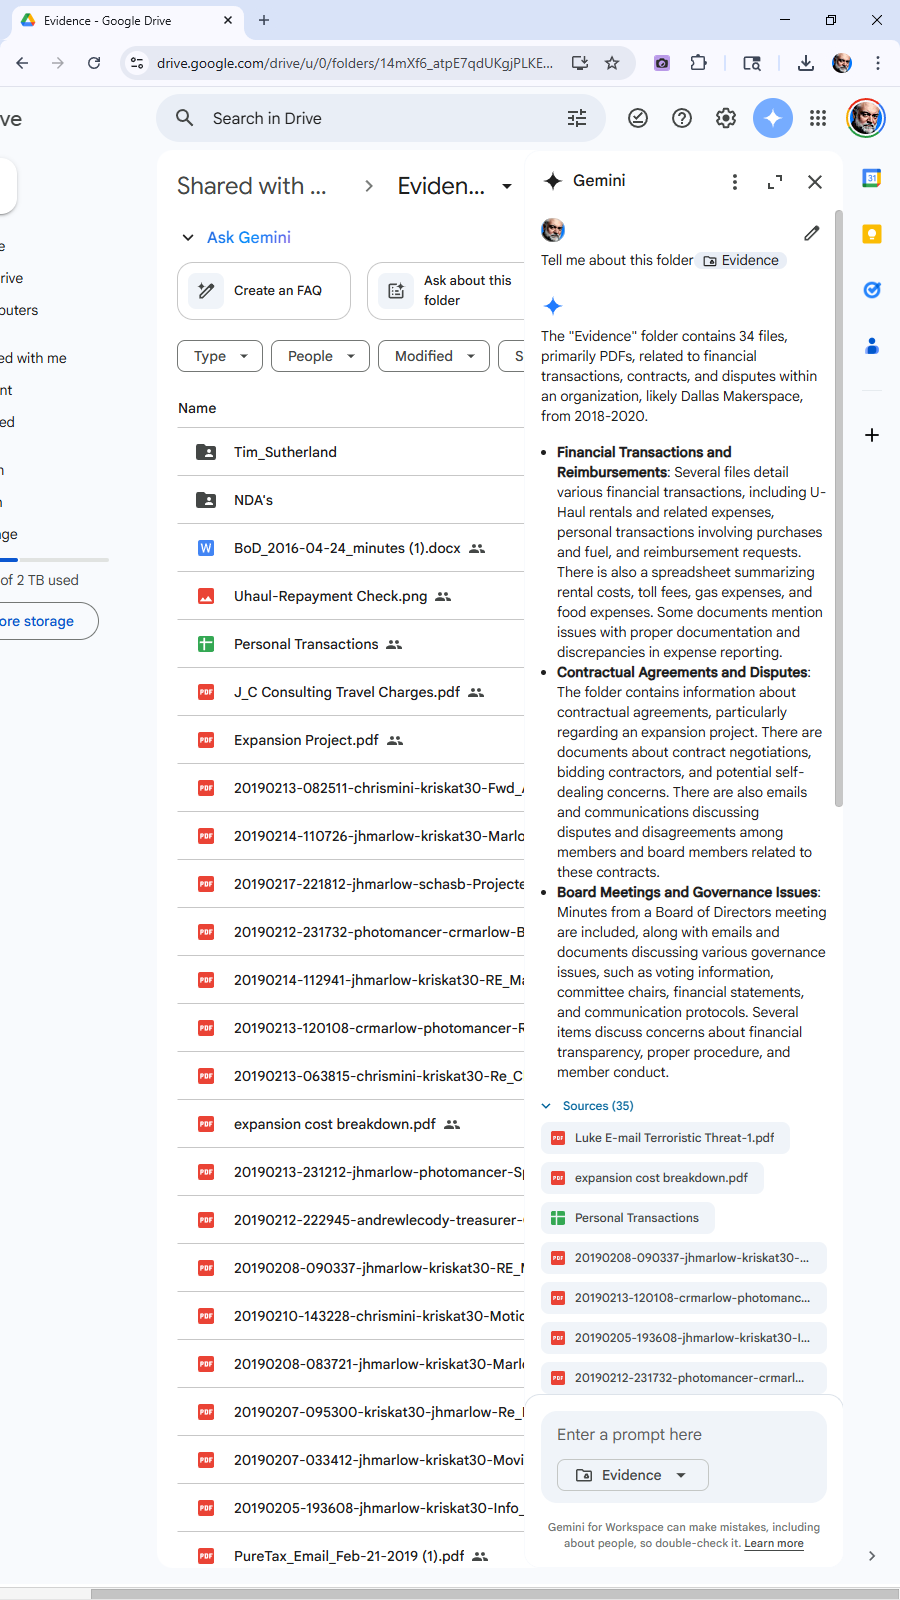Image resolution: width=900 pixels, height=1600 pixels.
Task: Edit the Gemini prompt with pencil icon
Action: pyautogui.click(x=812, y=233)
